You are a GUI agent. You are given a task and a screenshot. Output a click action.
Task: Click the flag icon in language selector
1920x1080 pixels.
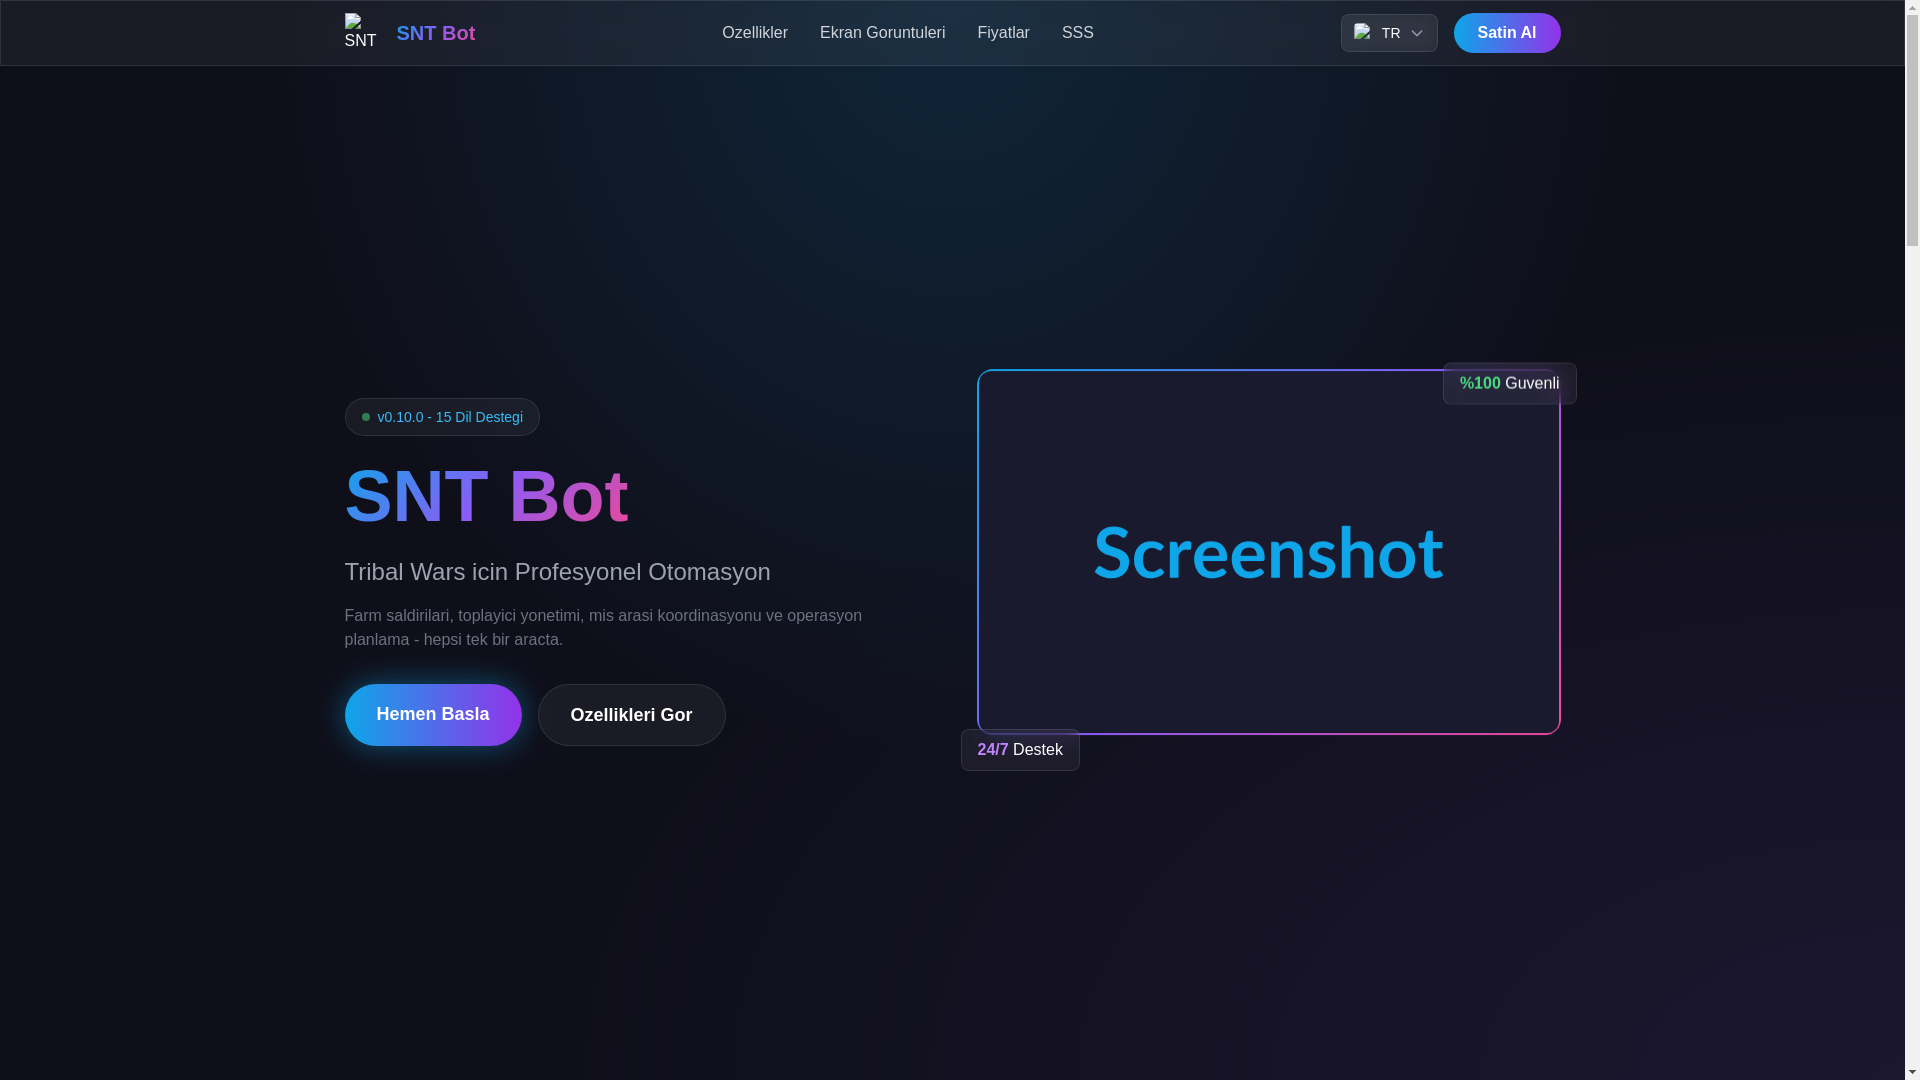click(x=1362, y=33)
